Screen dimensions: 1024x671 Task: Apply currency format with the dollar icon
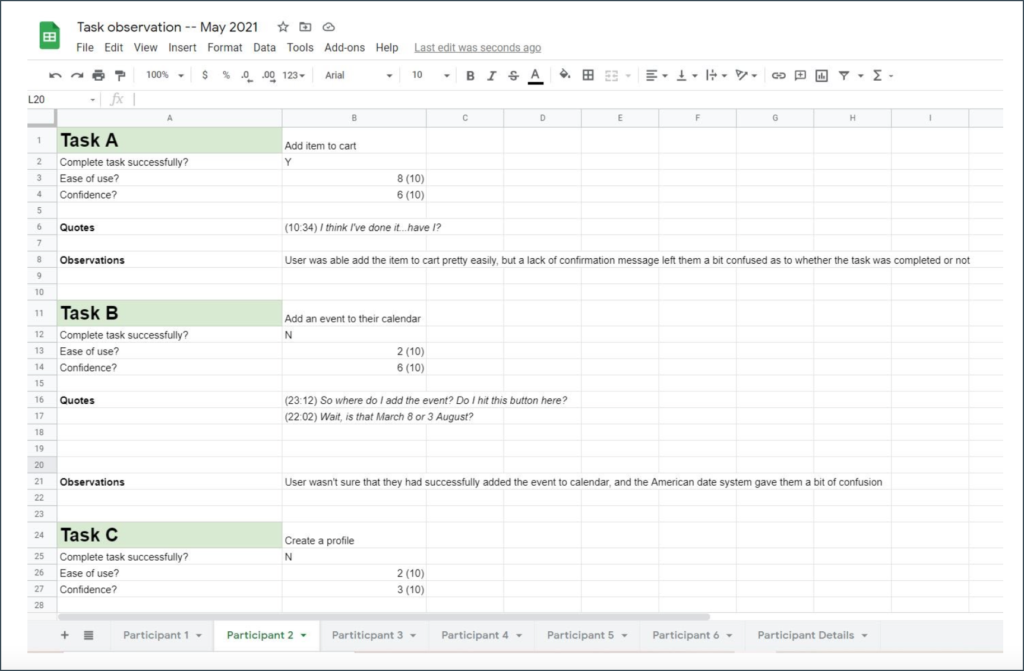tap(205, 75)
